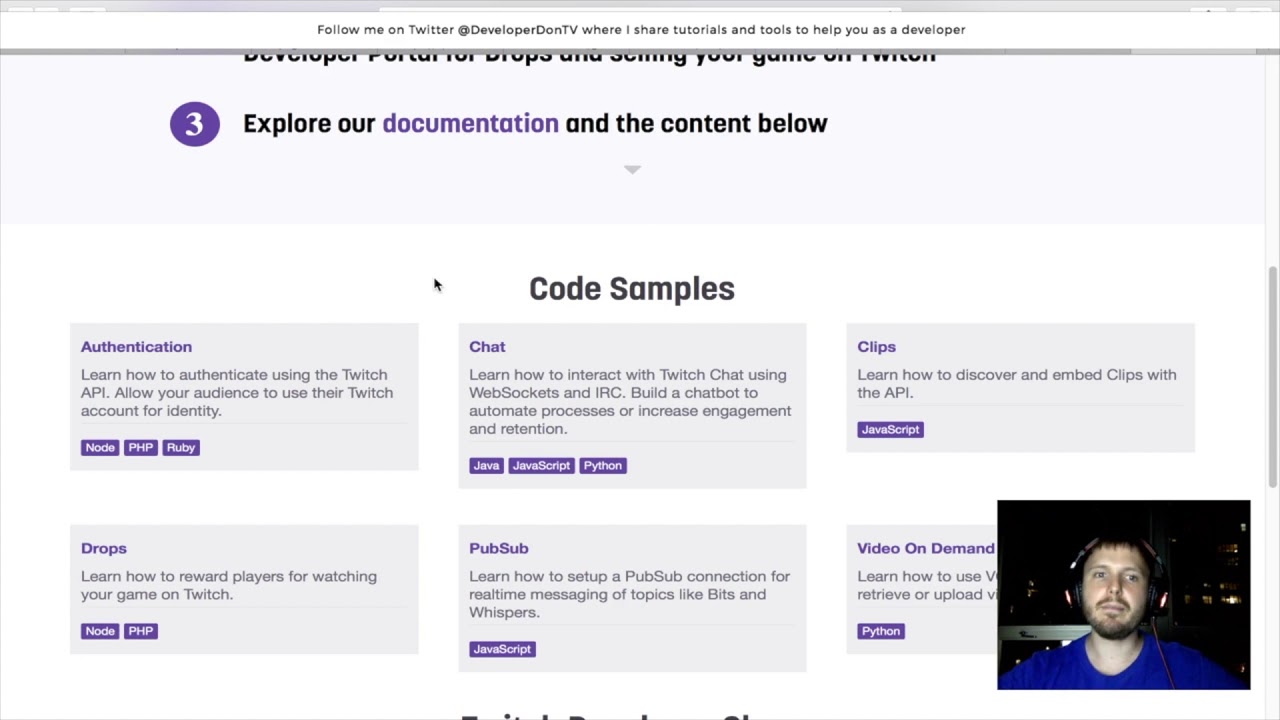Open the Clips code sample
Image resolution: width=1280 pixels, height=720 pixels.
(x=876, y=347)
